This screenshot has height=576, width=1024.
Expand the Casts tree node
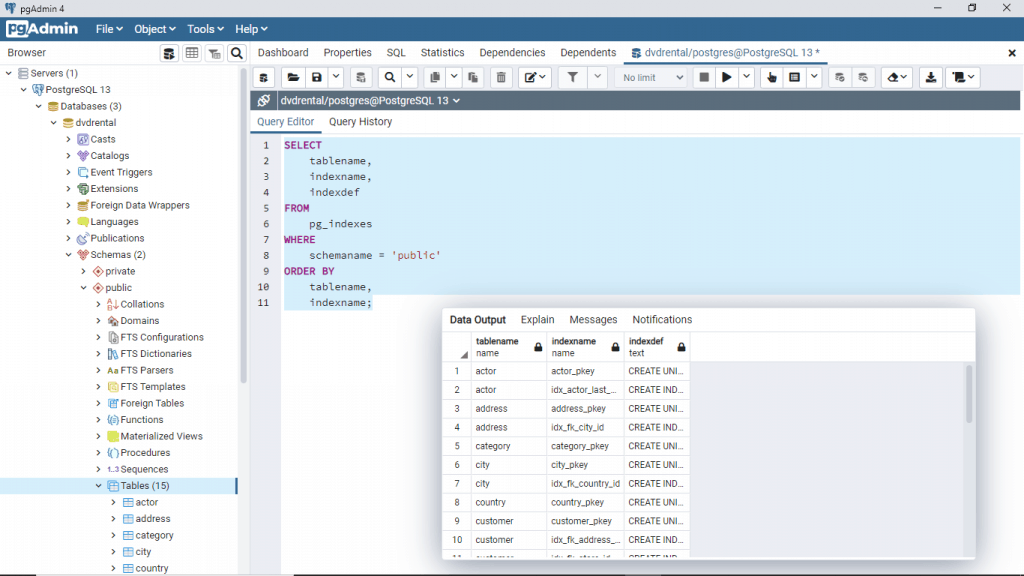(69, 139)
